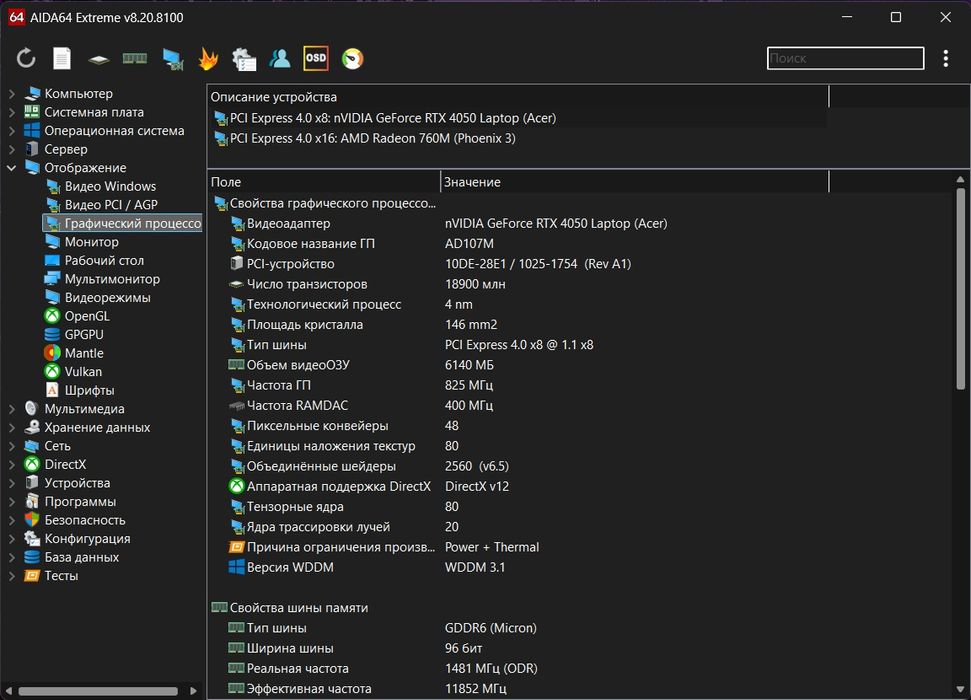Click the Кодовое название ГП field
Image resolution: width=971 pixels, height=700 pixels.
311,243
